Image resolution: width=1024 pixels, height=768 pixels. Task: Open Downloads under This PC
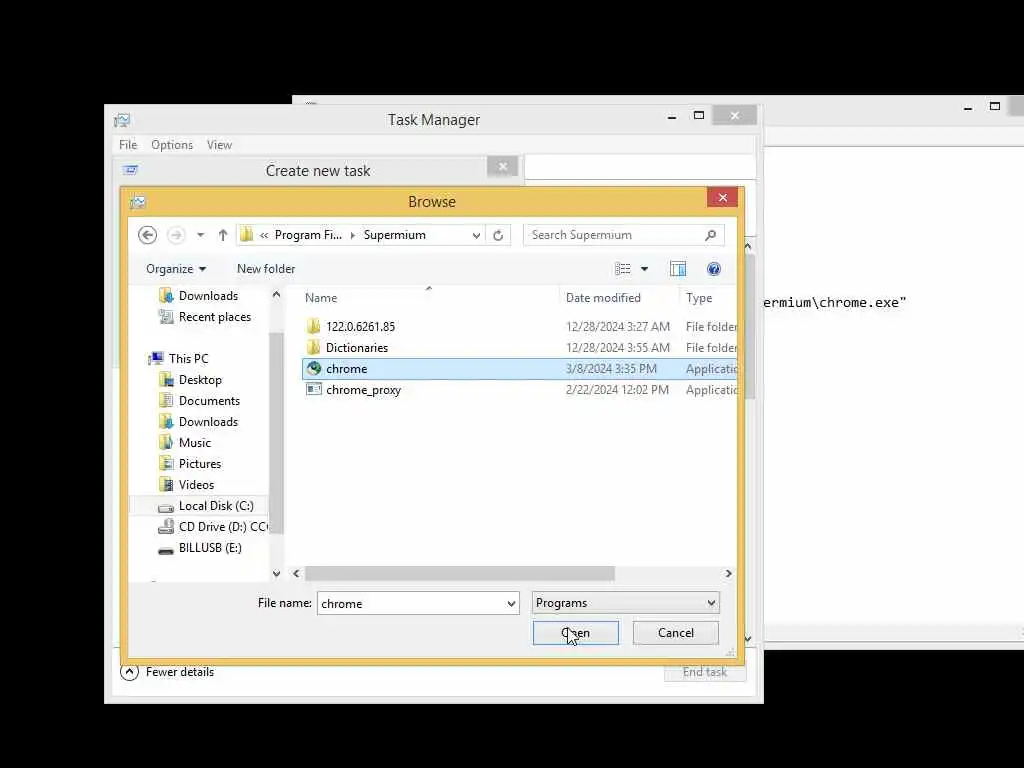click(199, 422)
